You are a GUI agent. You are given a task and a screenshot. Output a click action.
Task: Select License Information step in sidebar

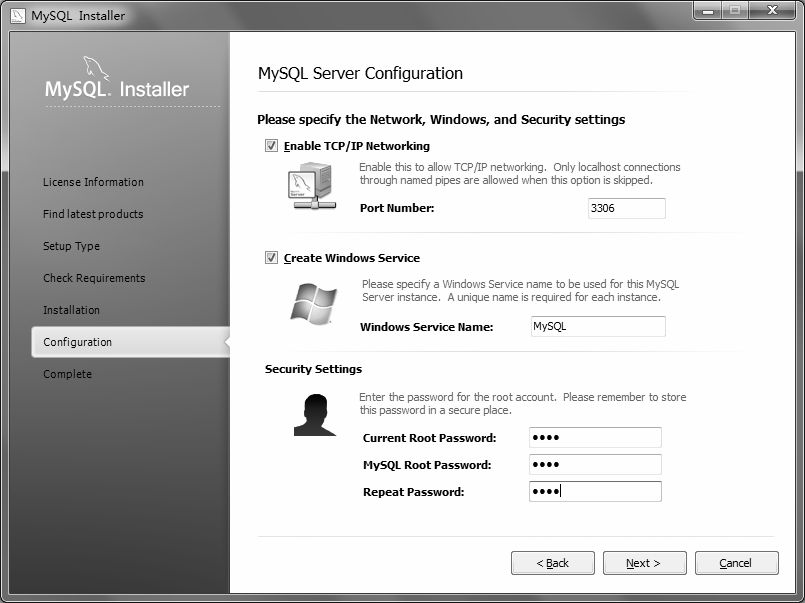point(93,182)
